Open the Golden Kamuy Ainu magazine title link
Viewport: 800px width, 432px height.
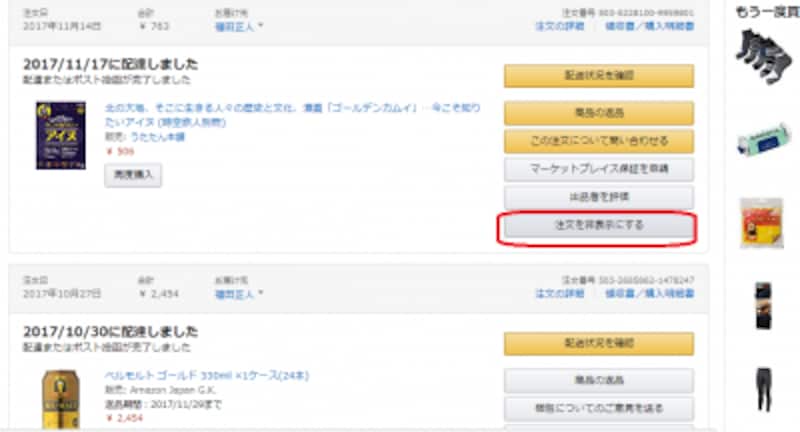pos(292,115)
